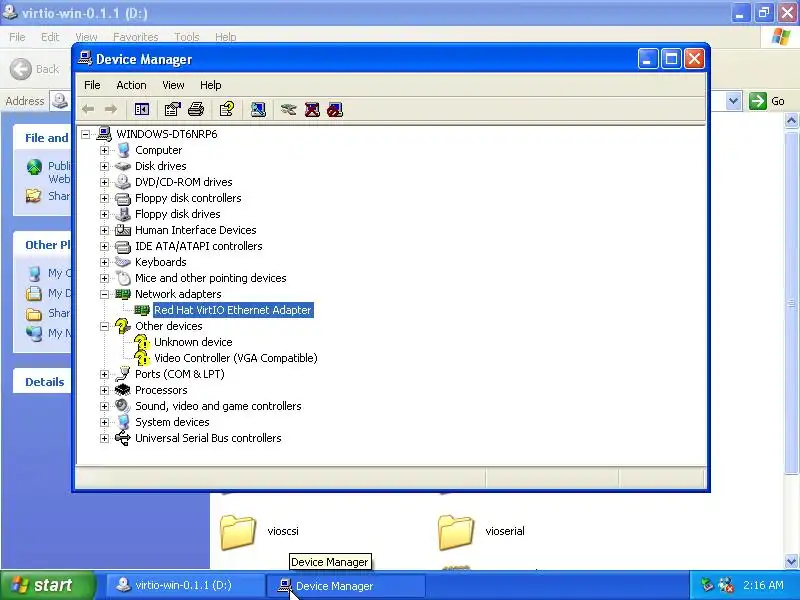This screenshot has width=800, height=600.
Task: Open the View menu in Device Manager
Action: 173,85
